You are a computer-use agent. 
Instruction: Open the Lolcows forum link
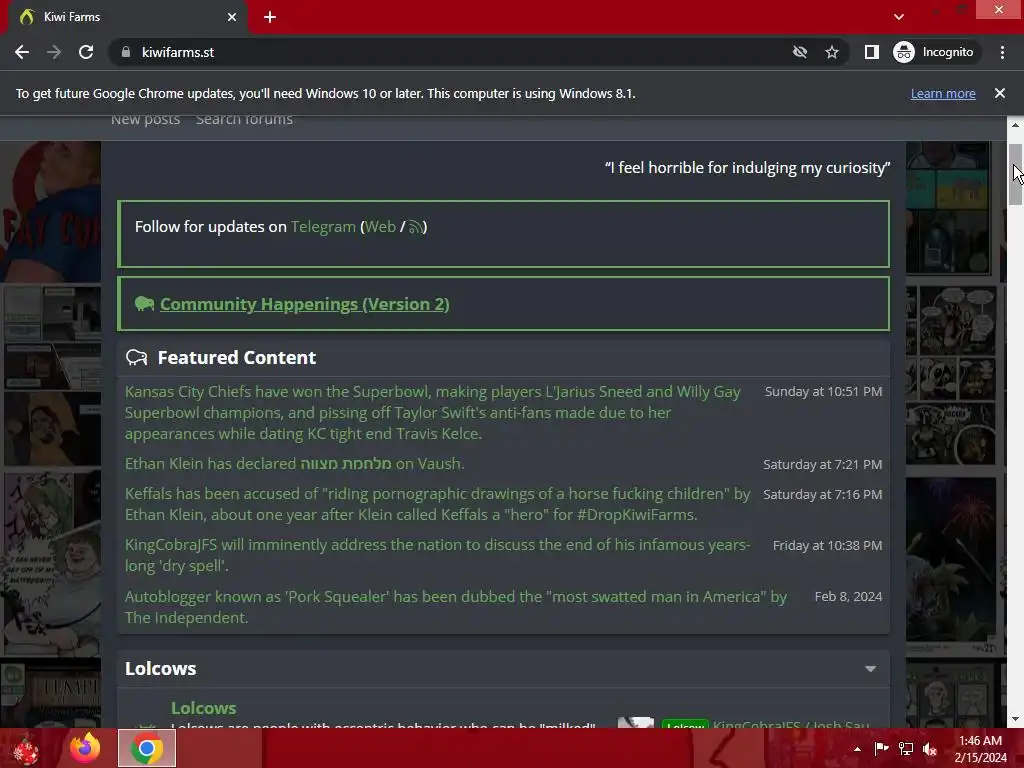tap(204, 708)
